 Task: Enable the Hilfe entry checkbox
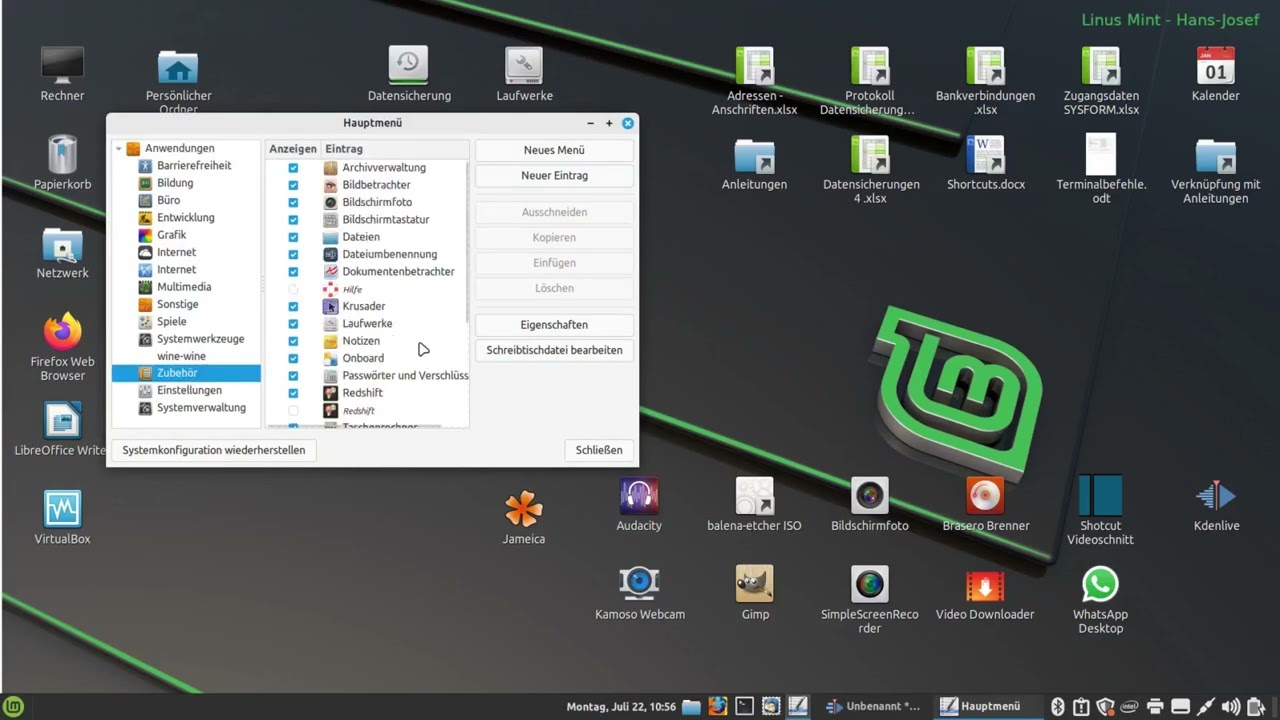click(x=293, y=289)
